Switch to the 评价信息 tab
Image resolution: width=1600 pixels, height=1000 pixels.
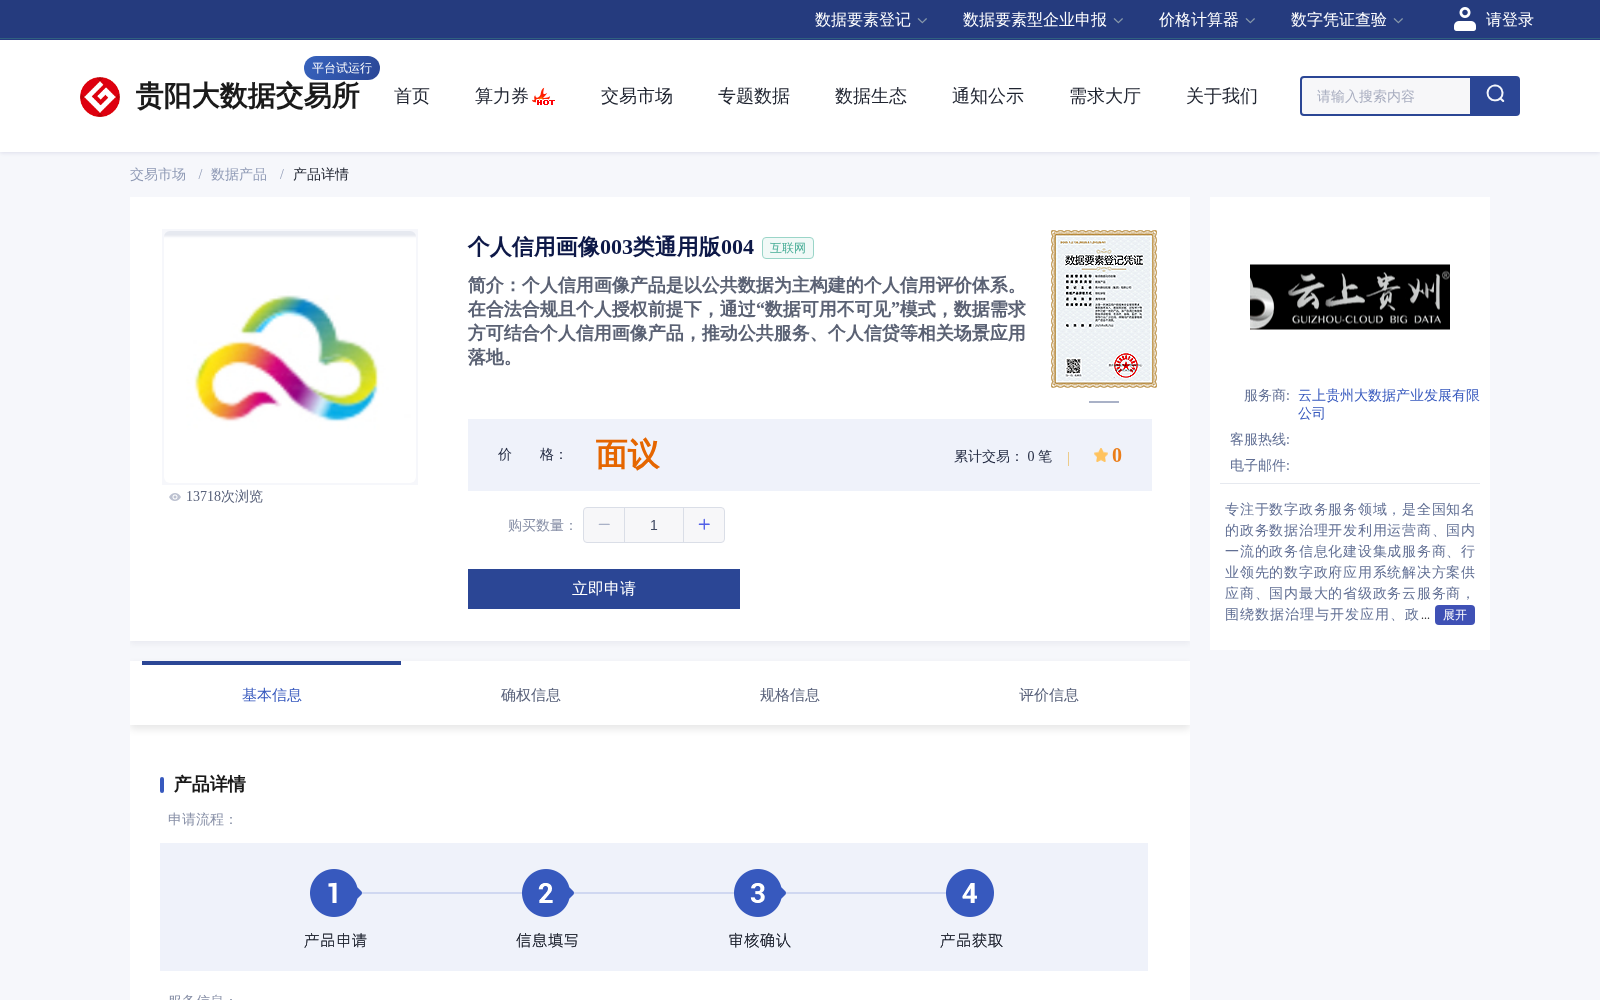(x=1049, y=695)
